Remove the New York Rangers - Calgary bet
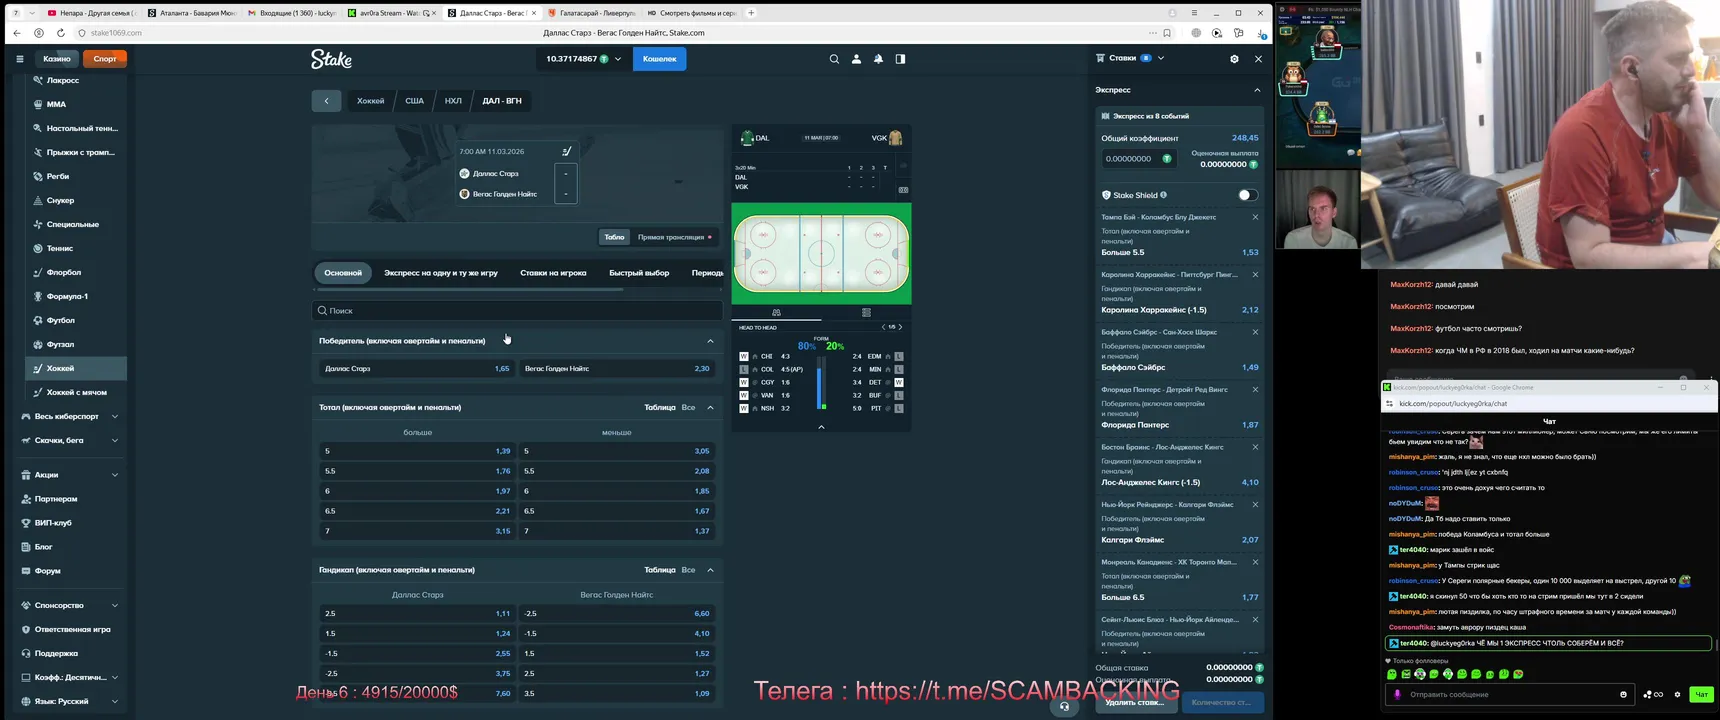The image size is (1720, 720). pyautogui.click(x=1255, y=505)
